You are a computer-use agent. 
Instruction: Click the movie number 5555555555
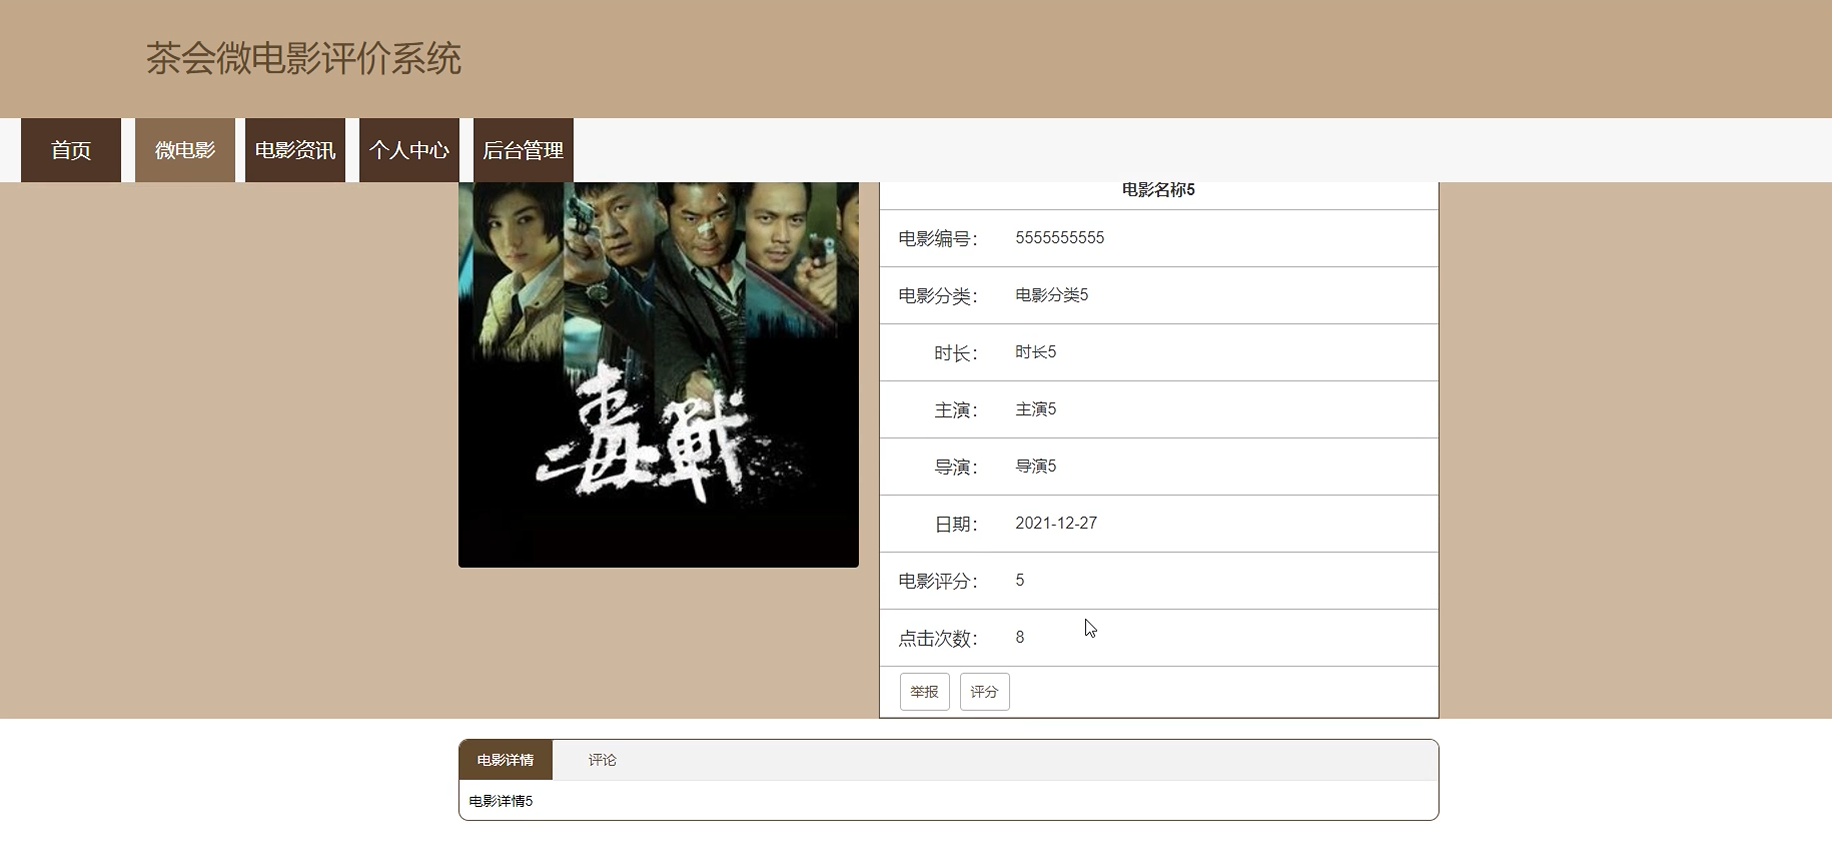click(1060, 238)
